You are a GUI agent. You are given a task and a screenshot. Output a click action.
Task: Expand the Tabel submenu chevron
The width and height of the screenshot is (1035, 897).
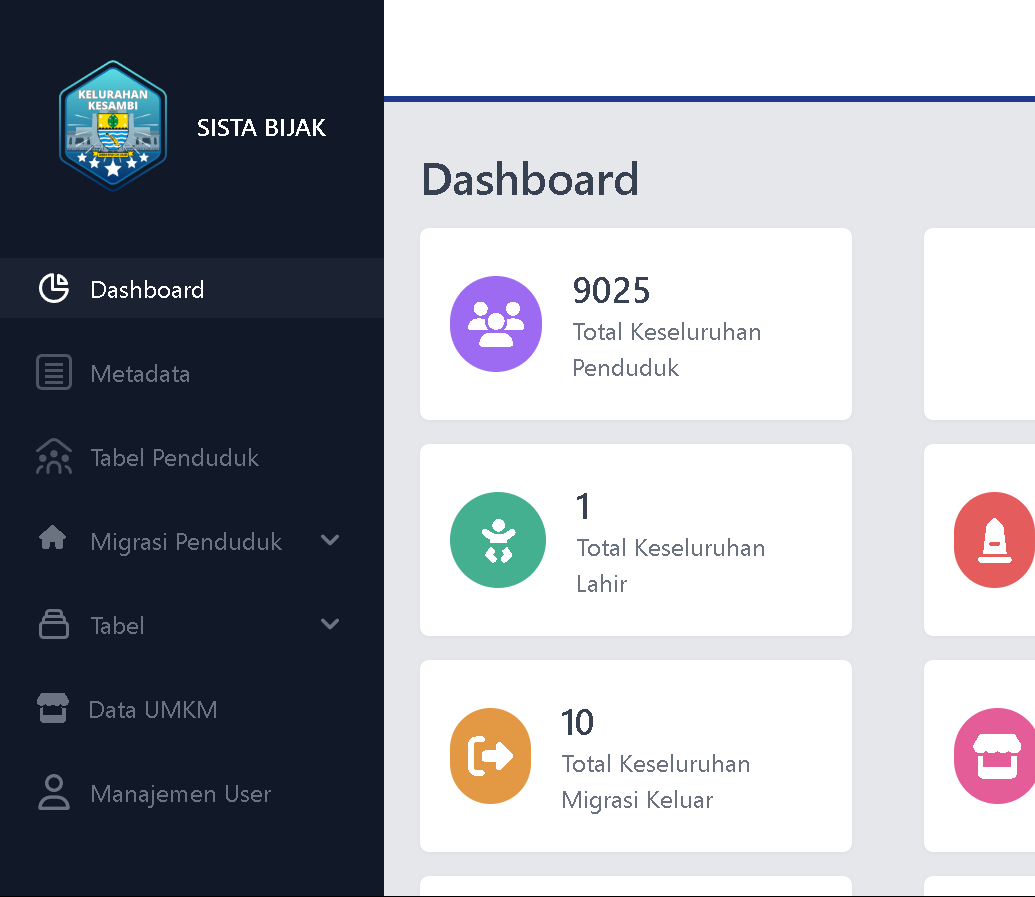tap(330, 625)
